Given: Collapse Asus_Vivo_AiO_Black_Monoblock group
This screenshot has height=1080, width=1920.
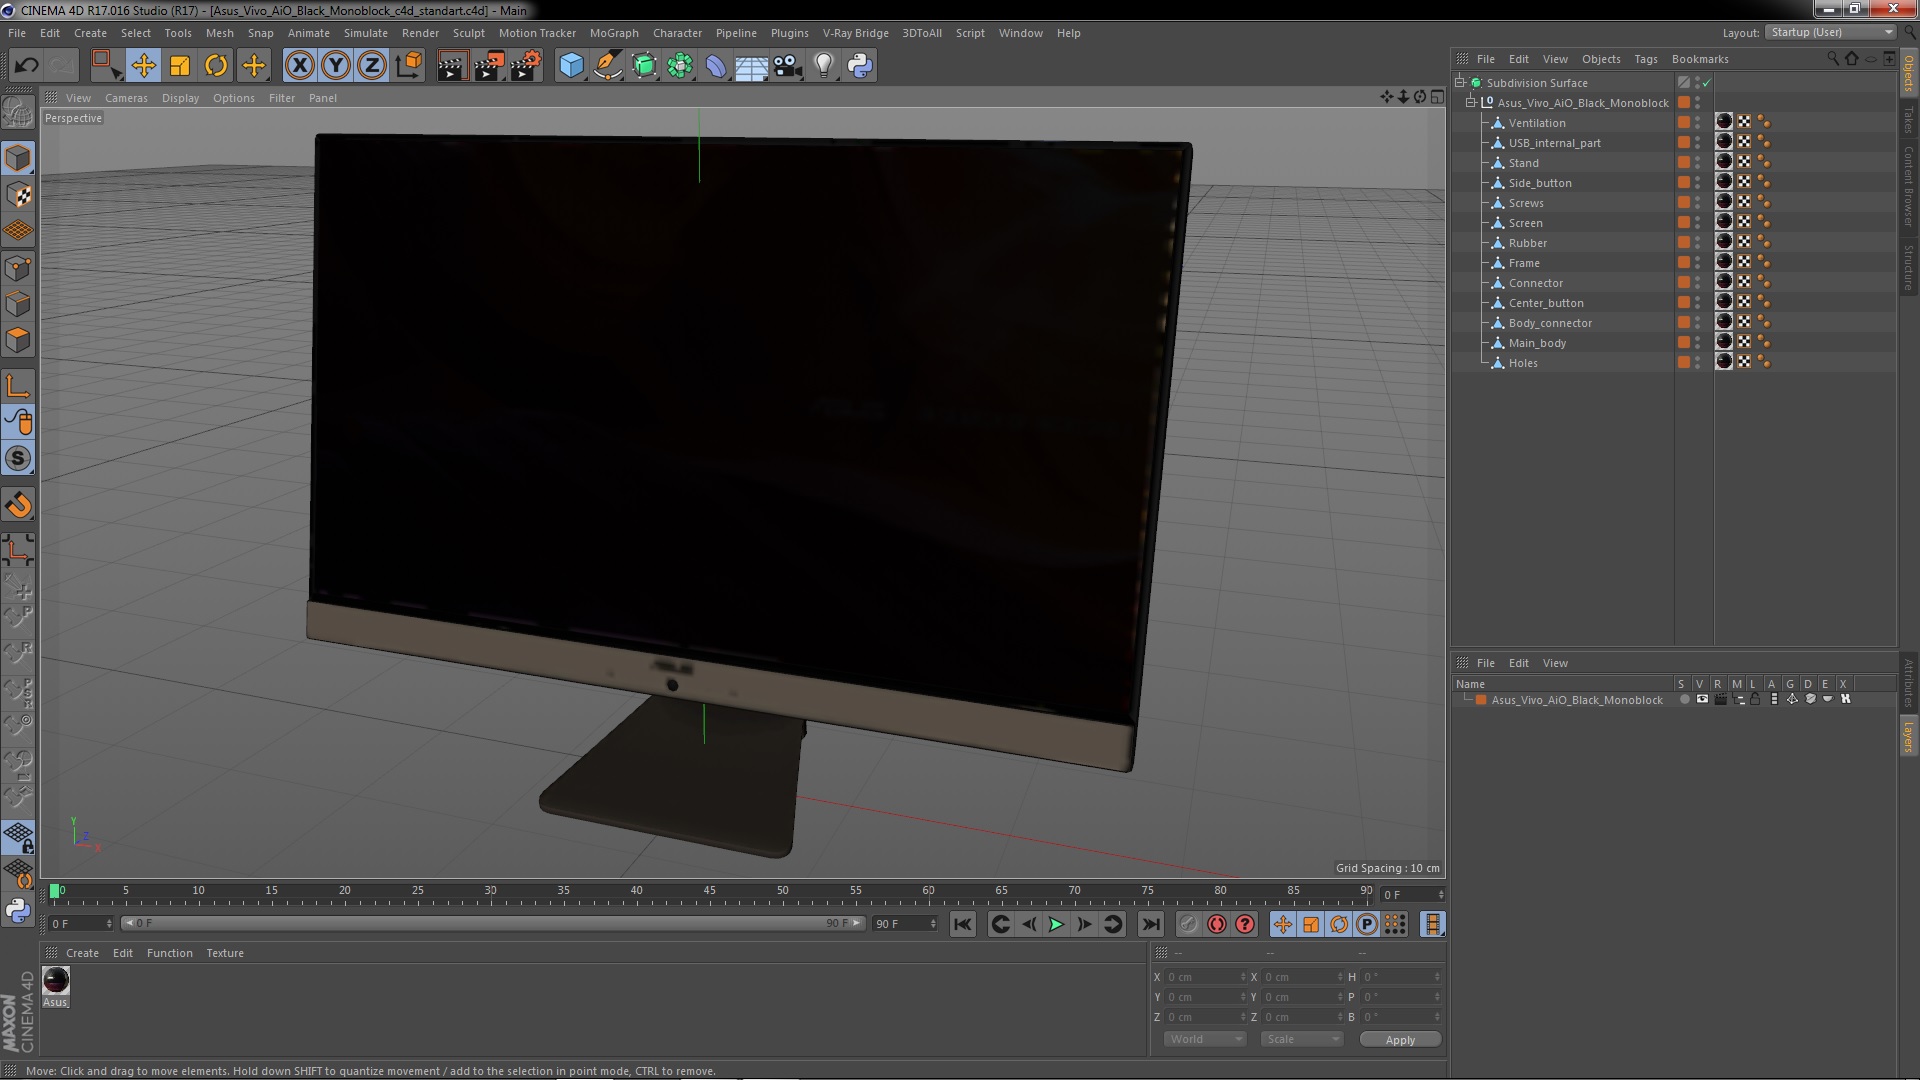Looking at the screenshot, I should pos(1471,103).
